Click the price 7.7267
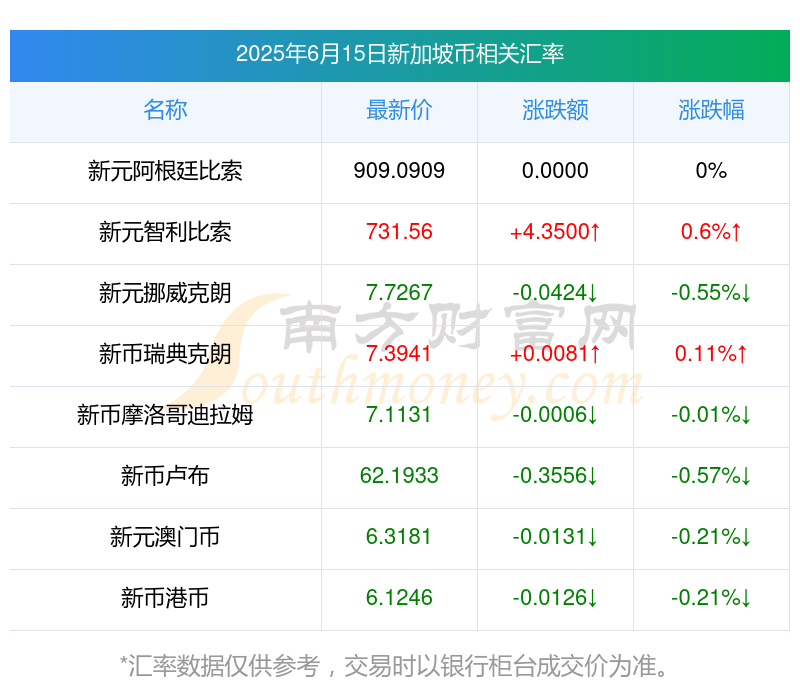800x698 pixels. pos(399,292)
